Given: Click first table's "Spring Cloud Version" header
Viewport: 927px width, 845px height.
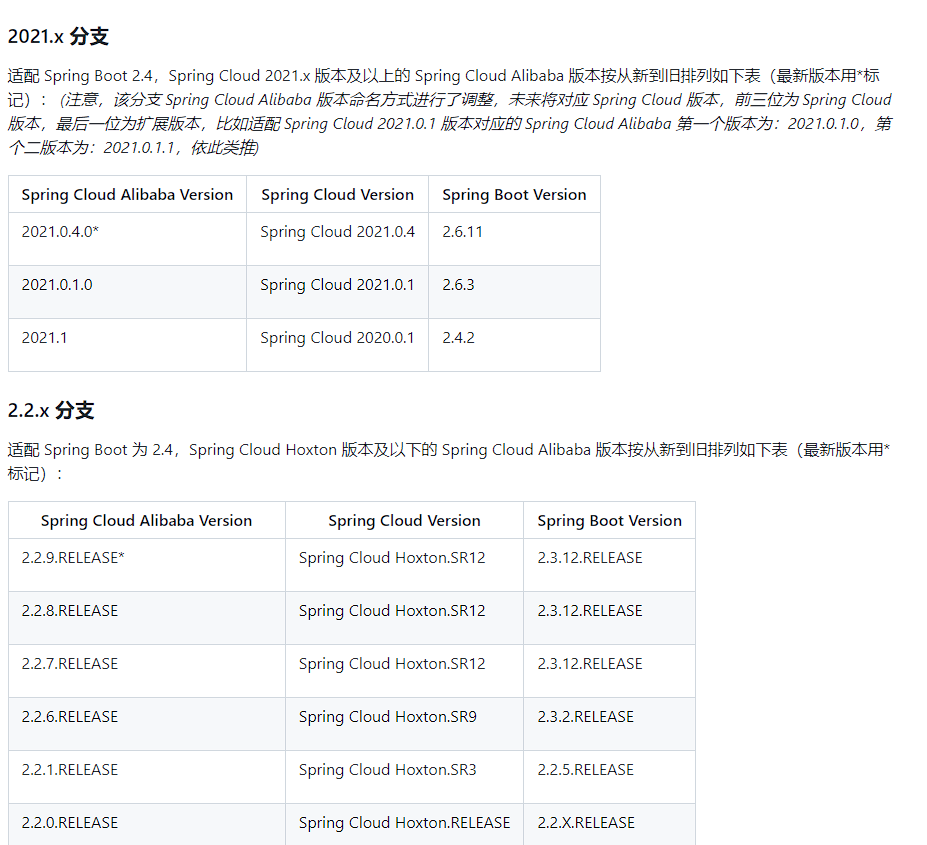Looking at the screenshot, I should point(338,195).
